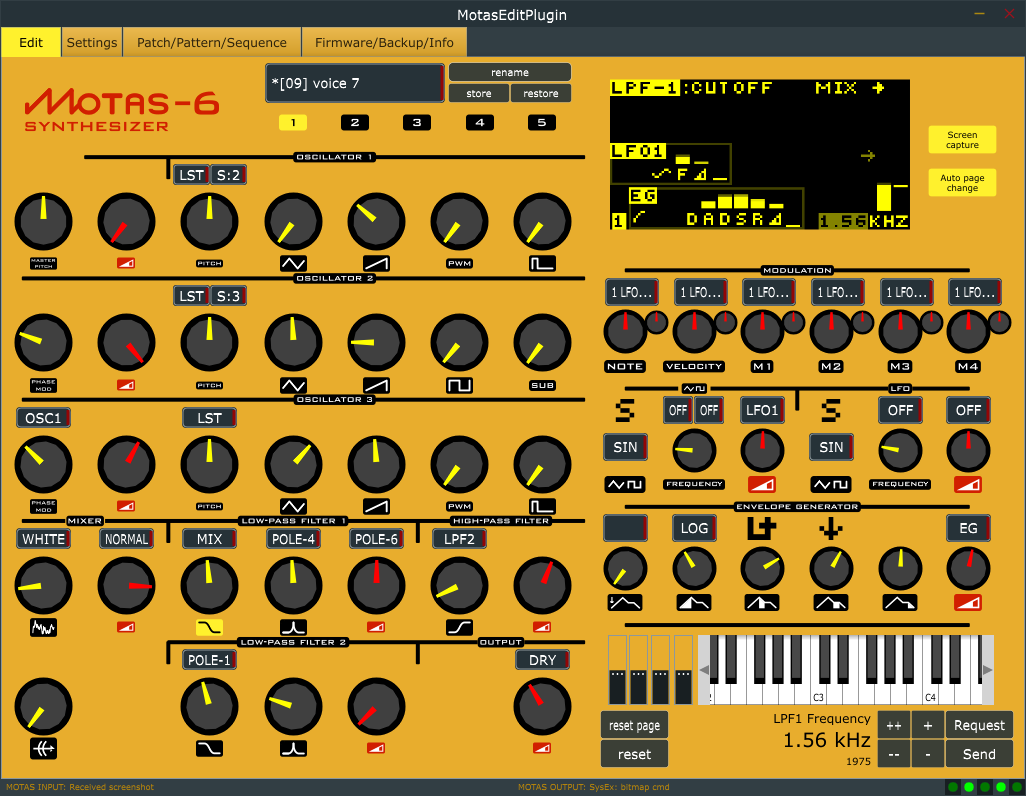The image size is (1026, 796).
Task: Click Oscillator 2 SUB icon
Action: tap(542, 386)
